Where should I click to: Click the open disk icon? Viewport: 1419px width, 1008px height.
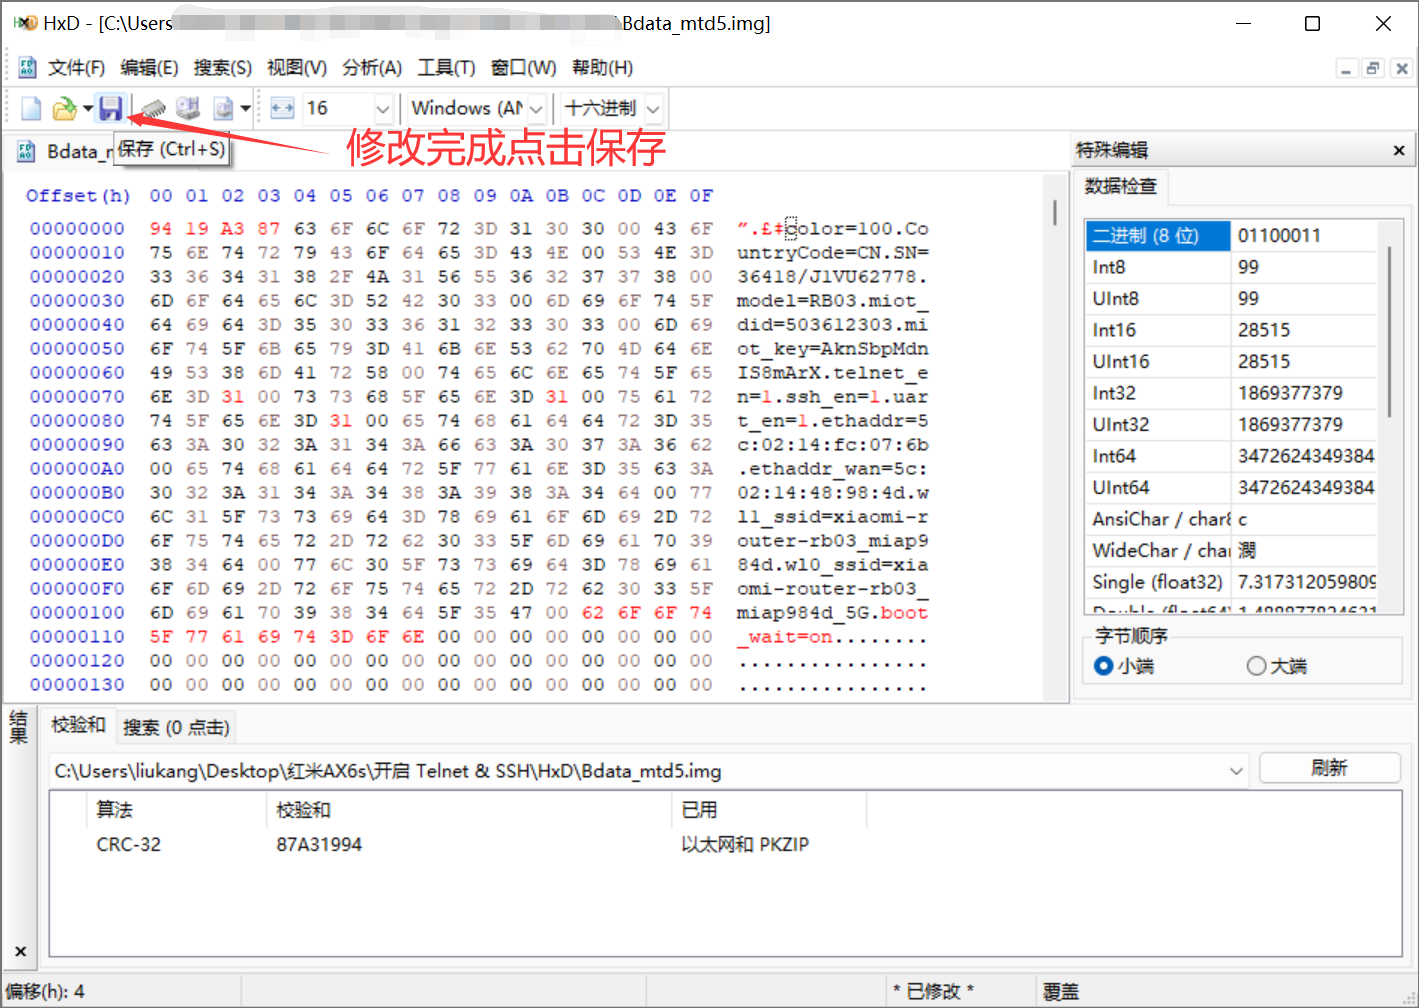click(188, 108)
